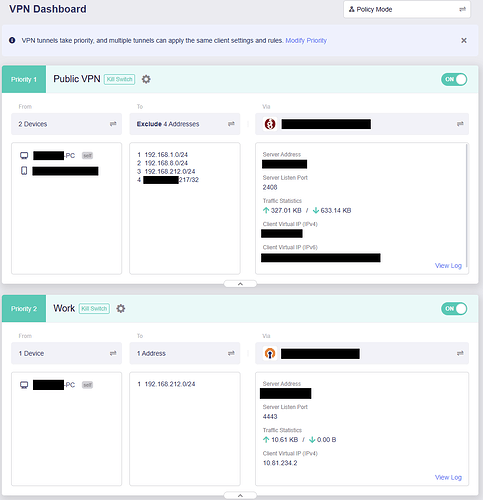Select the Priority 1 tab label
This screenshot has width=483, height=500.
[x=24, y=79]
